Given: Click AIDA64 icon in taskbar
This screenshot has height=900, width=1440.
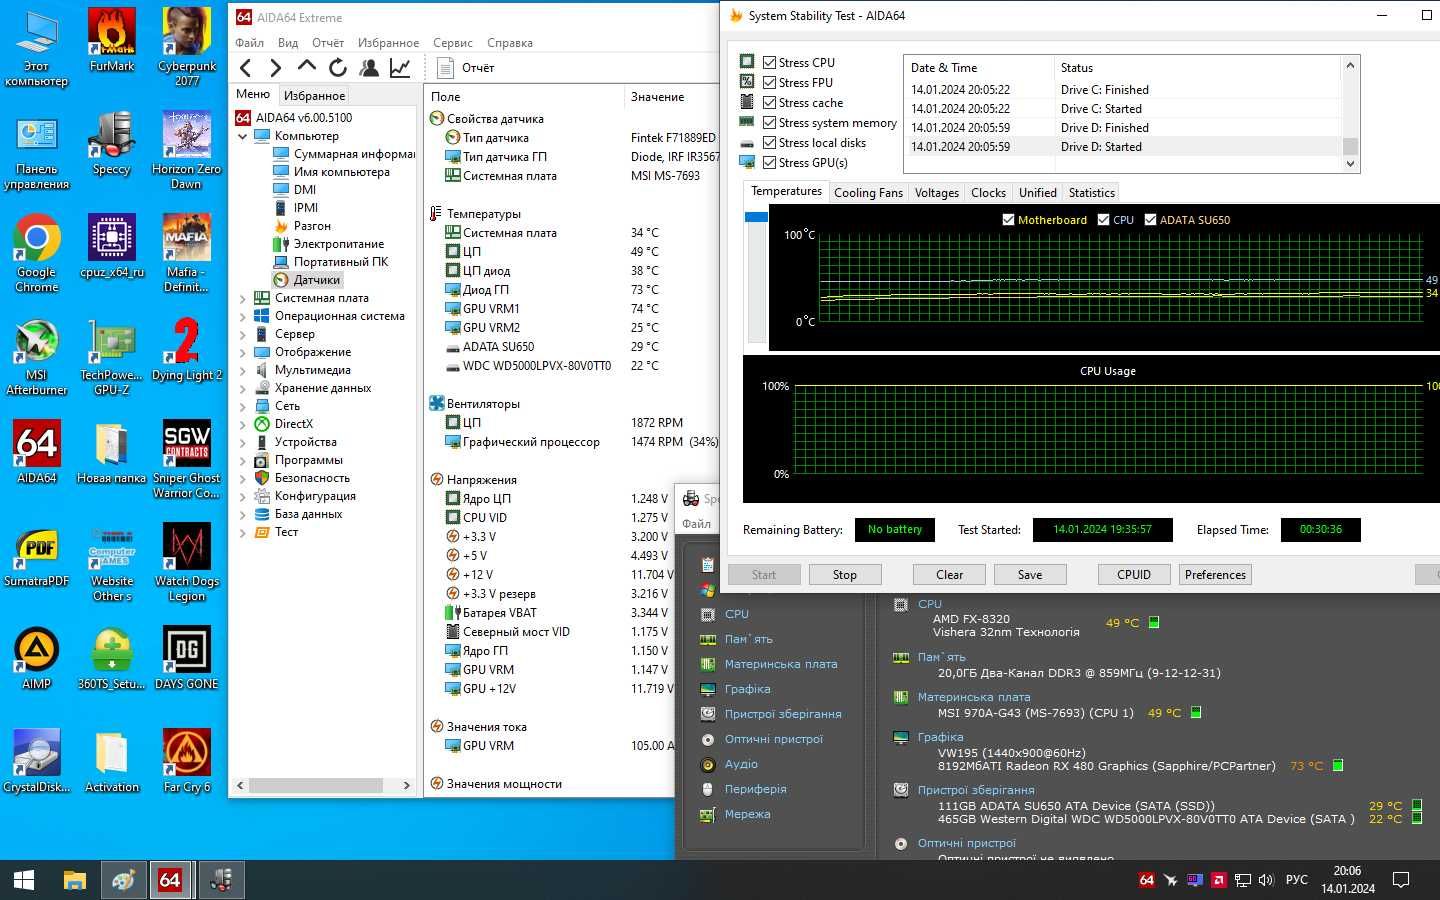Looking at the screenshot, I should coord(170,880).
